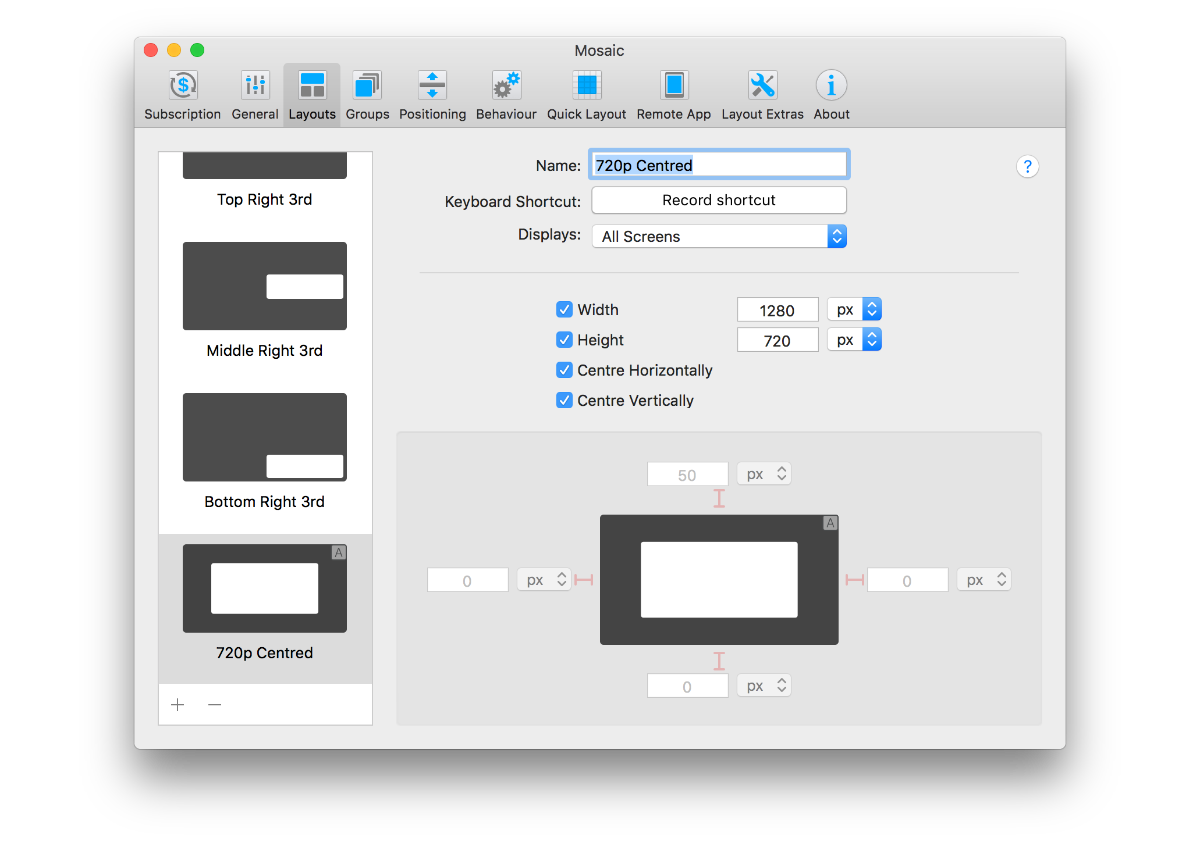Select the 720p Centred layout thumbnail
The height and width of the screenshot is (842, 1200).
[265, 588]
